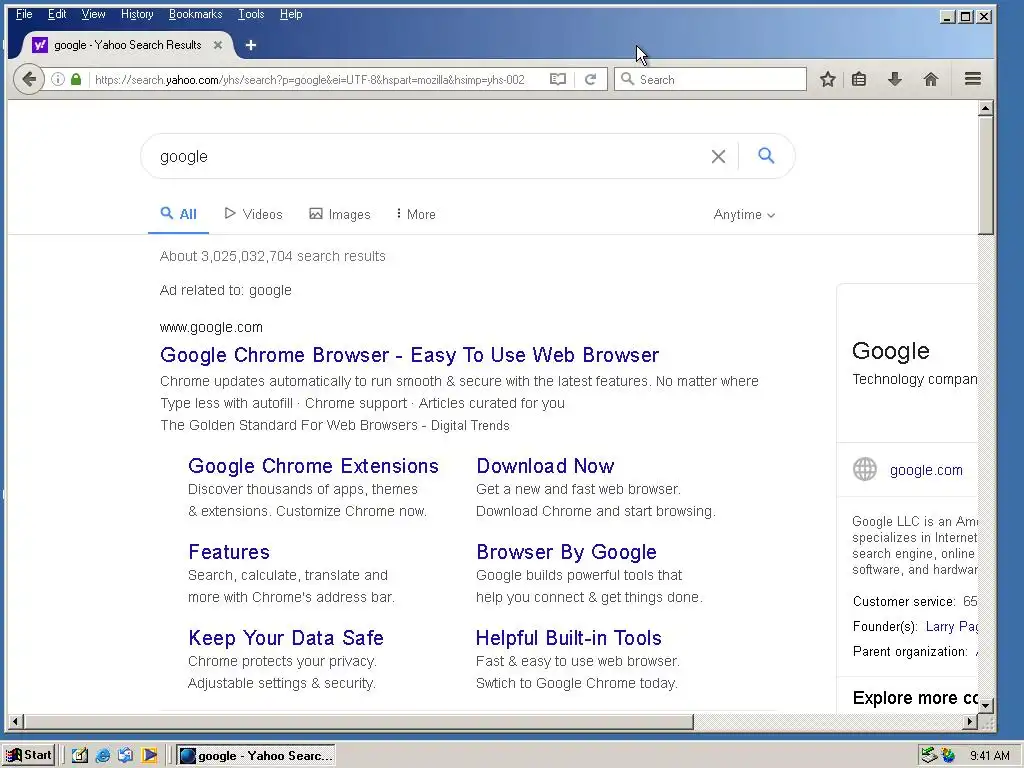1024x768 pixels.
Task: Click the vertical scrollbar thumb
Action: coord(986,176)
